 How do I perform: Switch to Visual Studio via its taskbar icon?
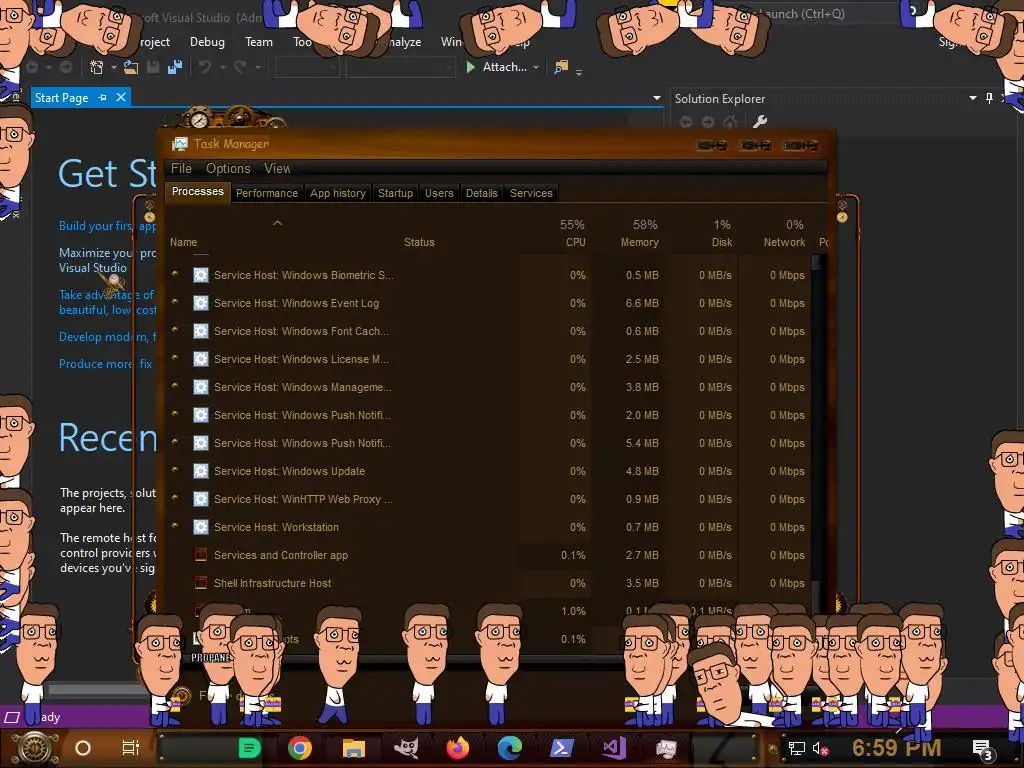point(614,748)
